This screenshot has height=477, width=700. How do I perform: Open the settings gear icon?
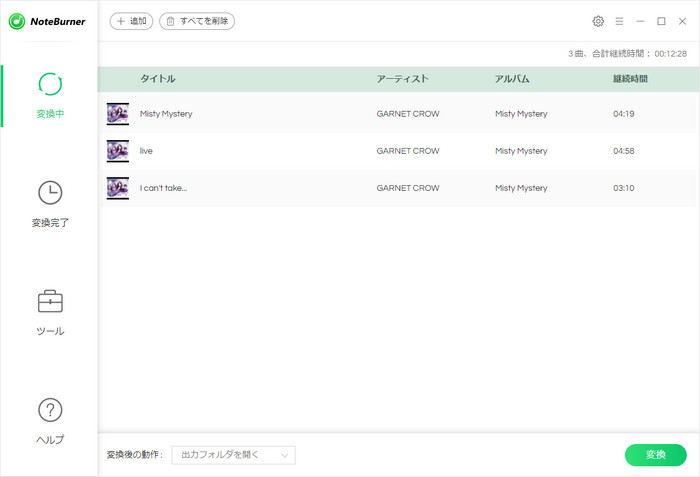click(x=598, y=21)
